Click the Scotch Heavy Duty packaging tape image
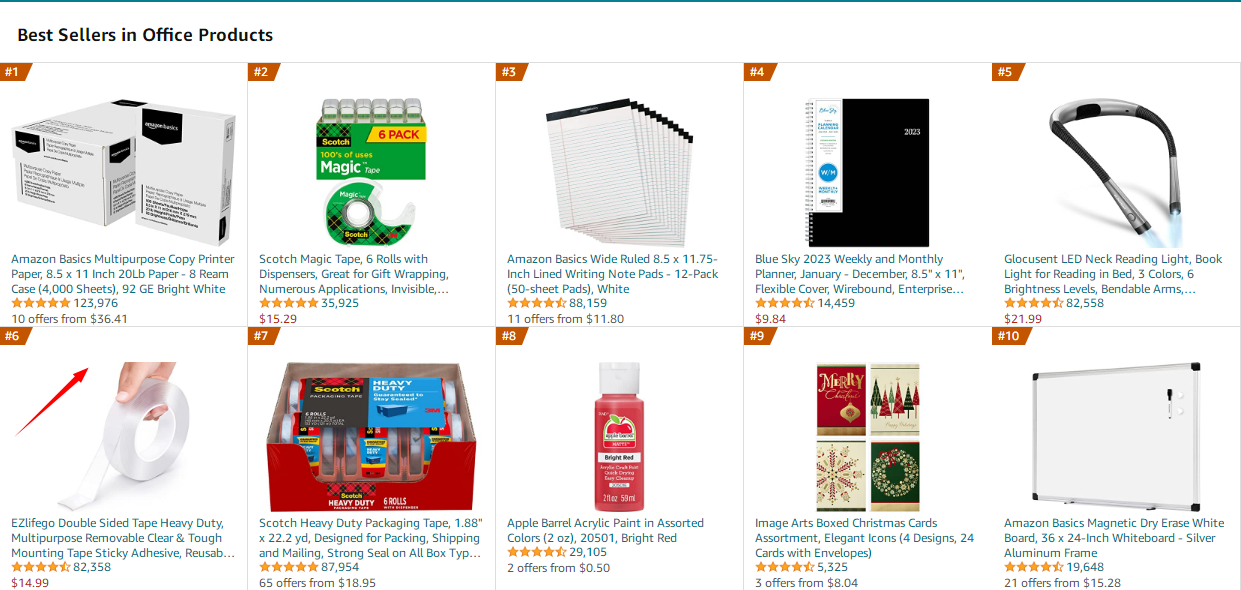Screen dimensions: 1241x590 [x=372, y=436]
